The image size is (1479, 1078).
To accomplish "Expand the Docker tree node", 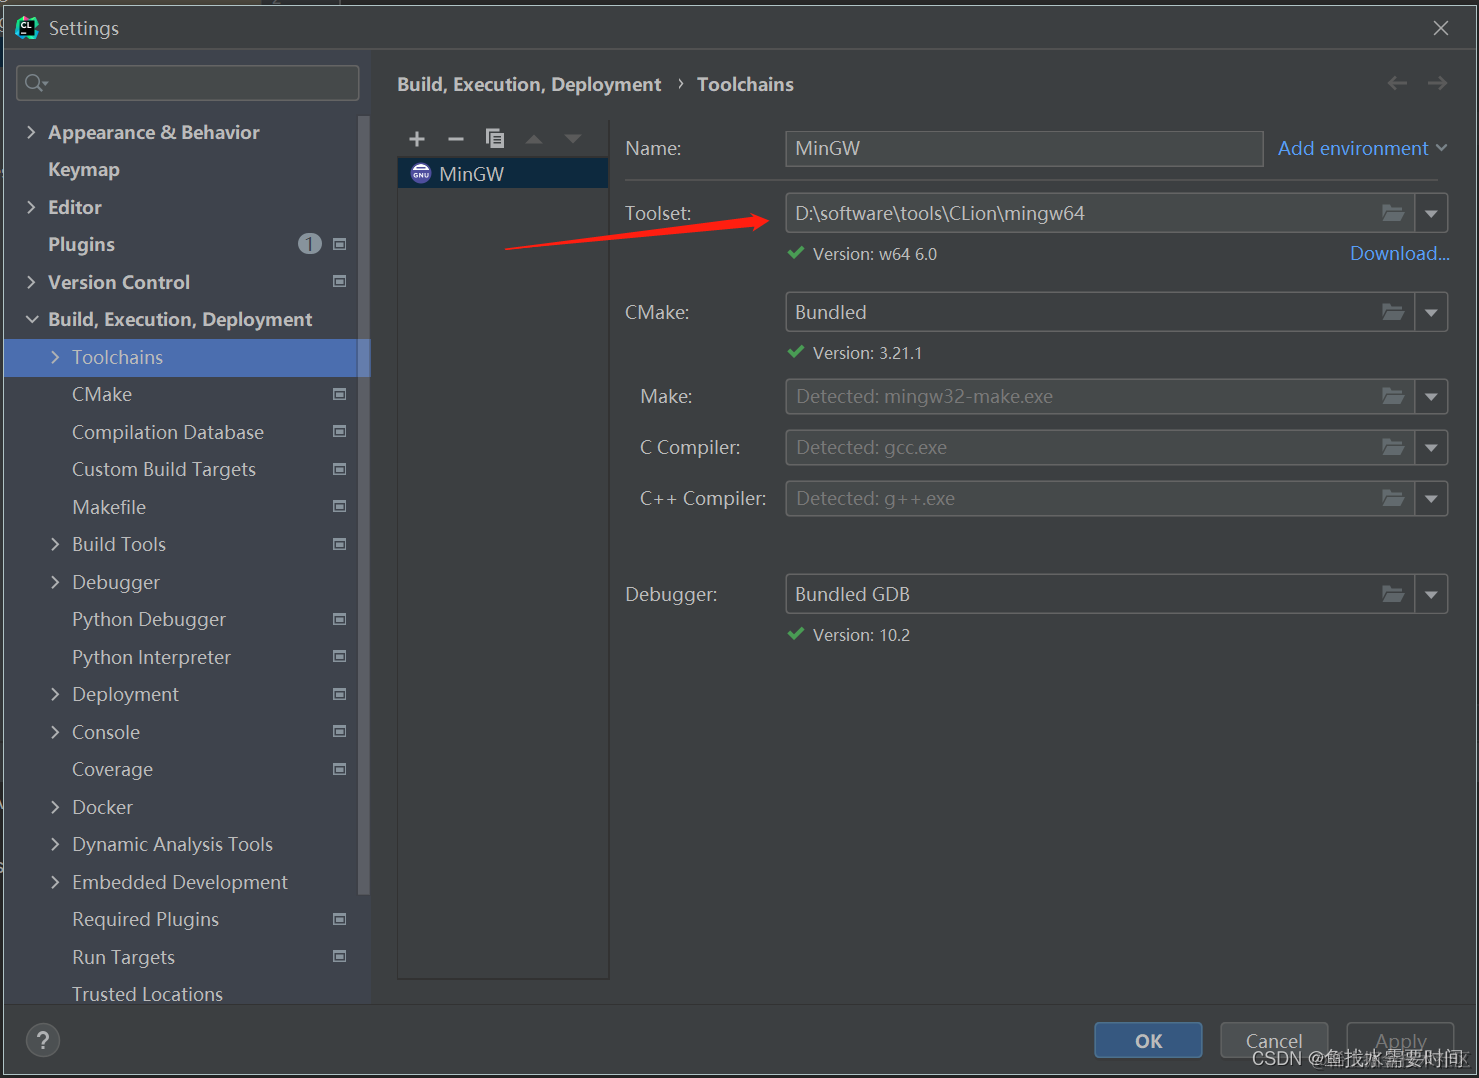I will [55, 807].
